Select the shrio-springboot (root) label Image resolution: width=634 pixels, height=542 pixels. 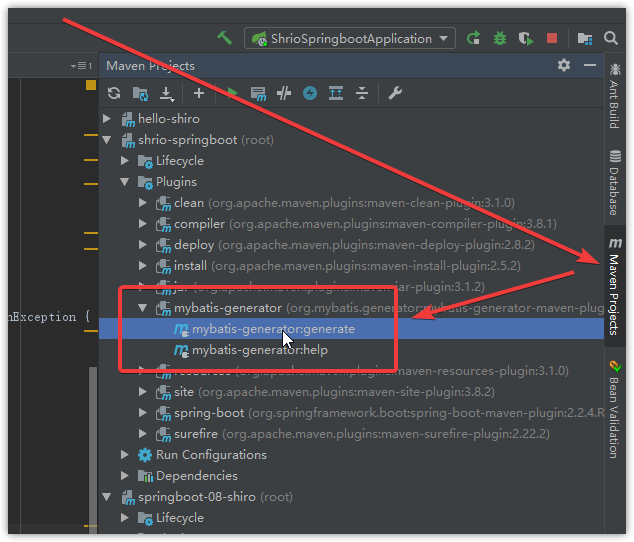206,140
